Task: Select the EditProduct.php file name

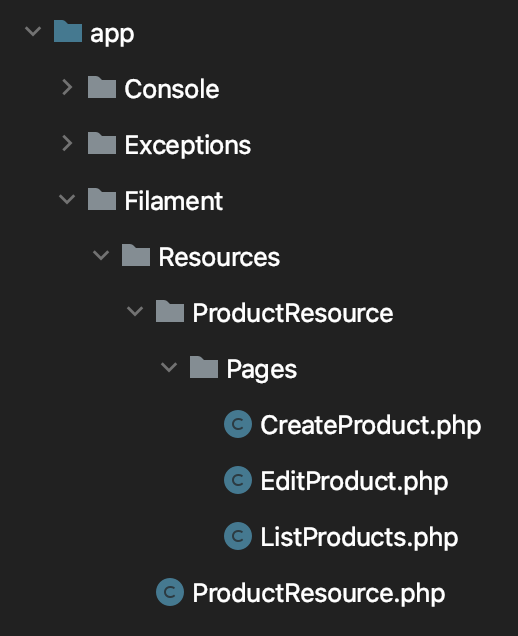Action: (x=354, y=481)
